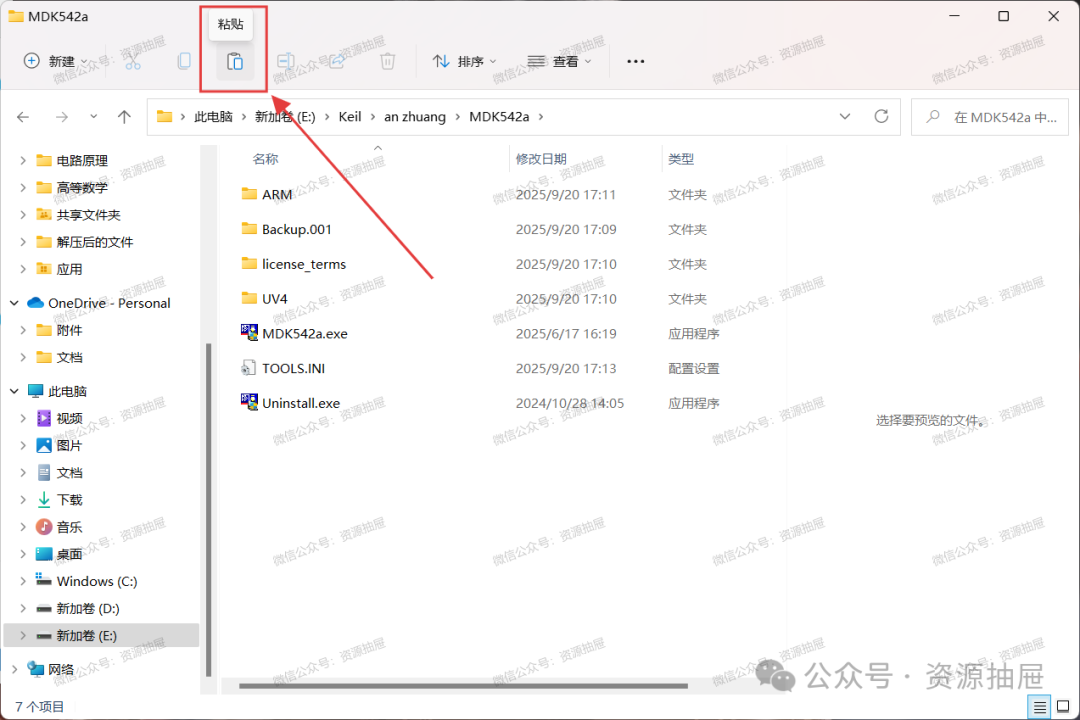Open 音乐 in the sidebar
1080x720 pixels.
pyautogui.click(x=69, y=527)
